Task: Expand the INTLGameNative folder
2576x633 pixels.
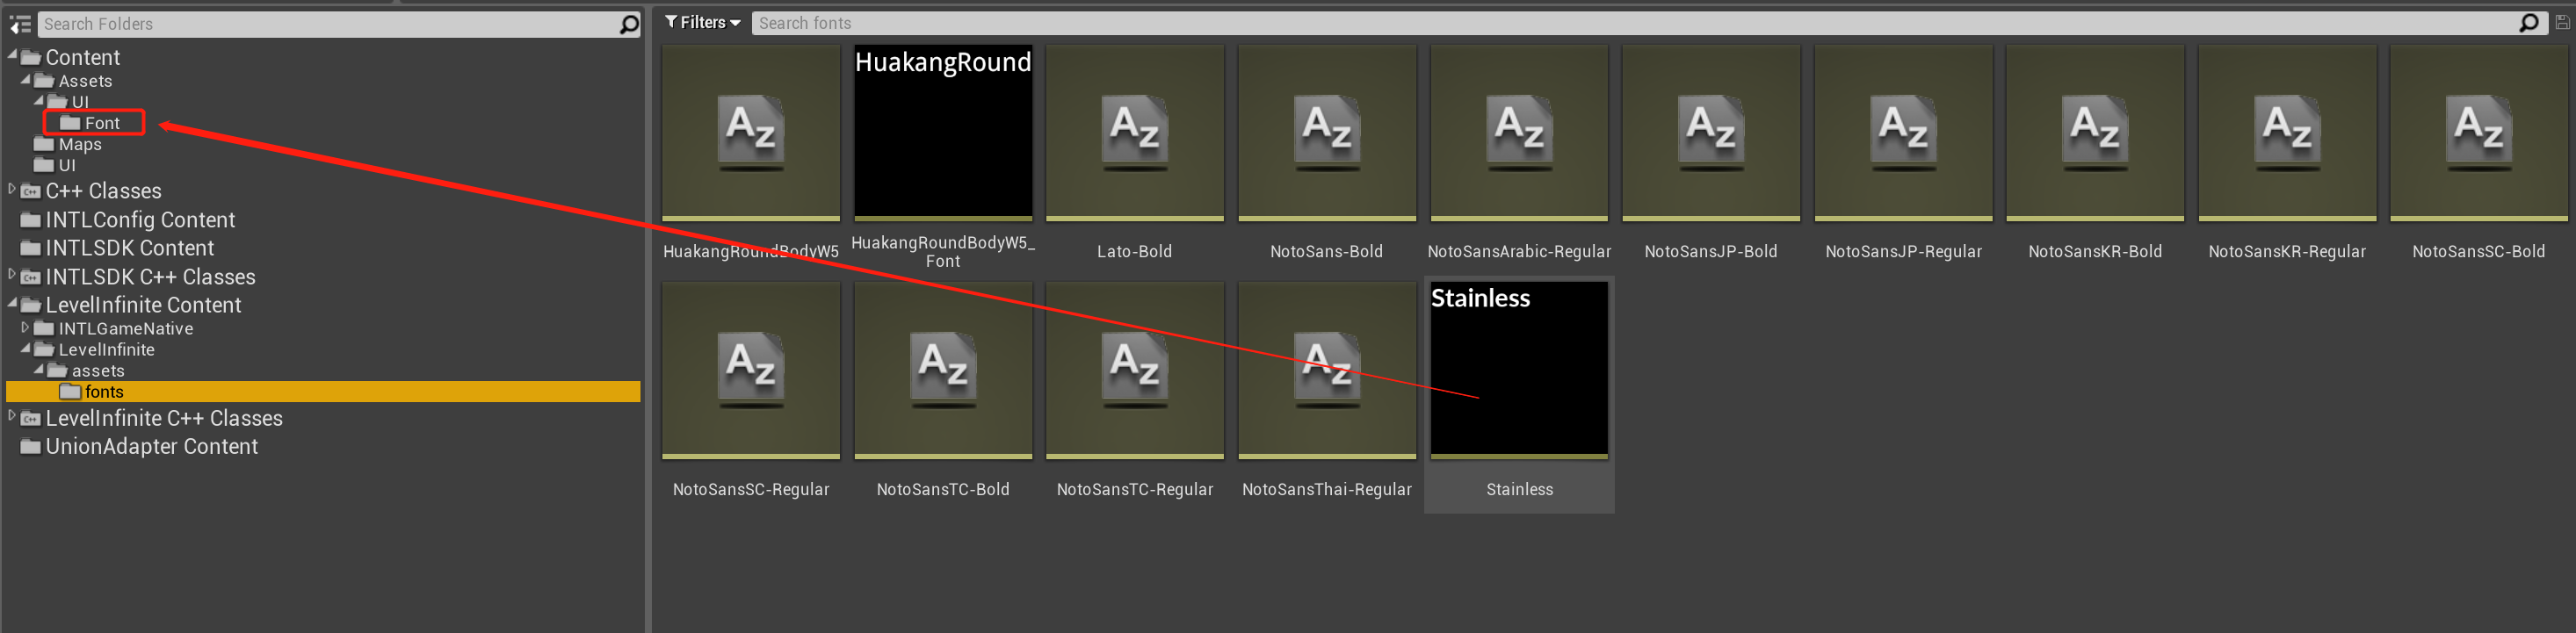Action: 25,327
